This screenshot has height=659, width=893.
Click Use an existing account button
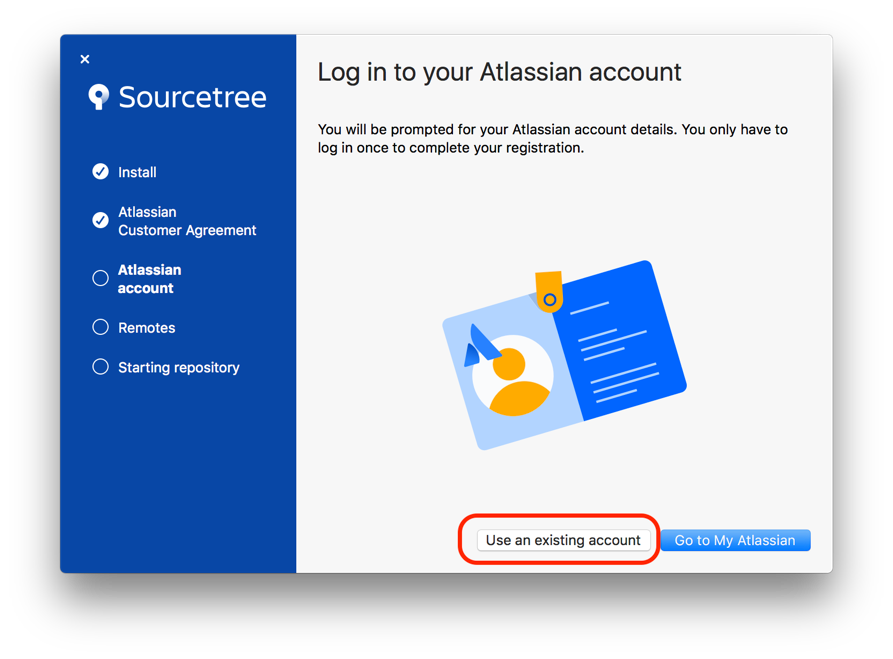[563, 540]
